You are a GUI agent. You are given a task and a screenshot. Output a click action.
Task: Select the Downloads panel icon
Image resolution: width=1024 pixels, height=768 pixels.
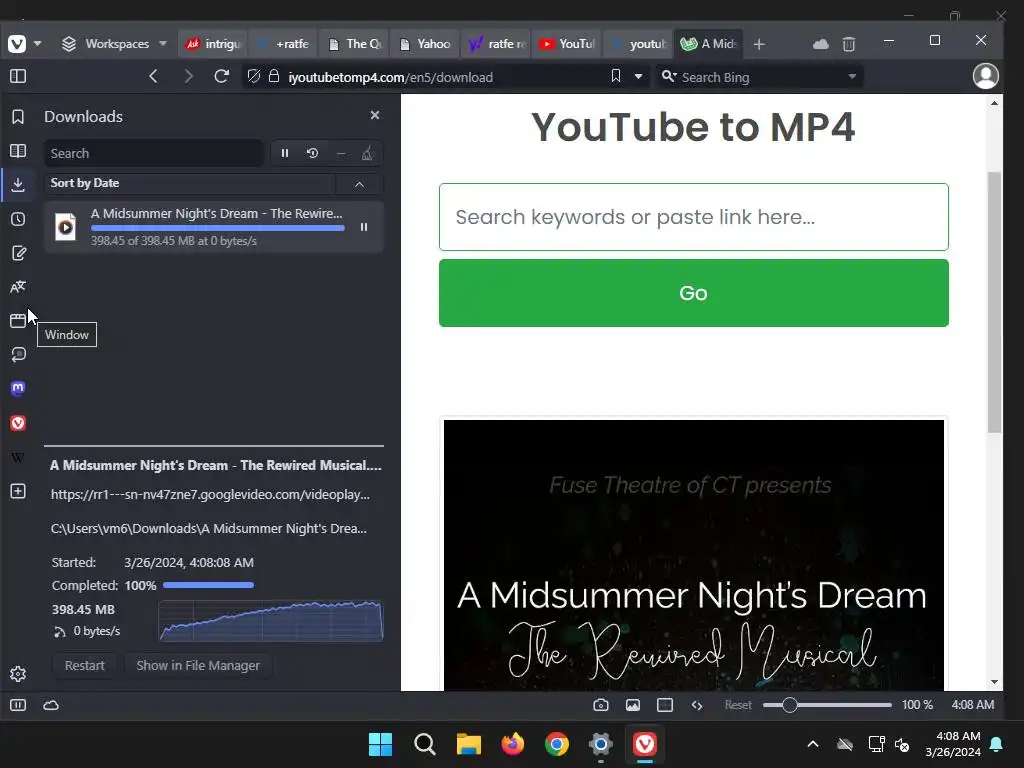(x=18, y=185)
